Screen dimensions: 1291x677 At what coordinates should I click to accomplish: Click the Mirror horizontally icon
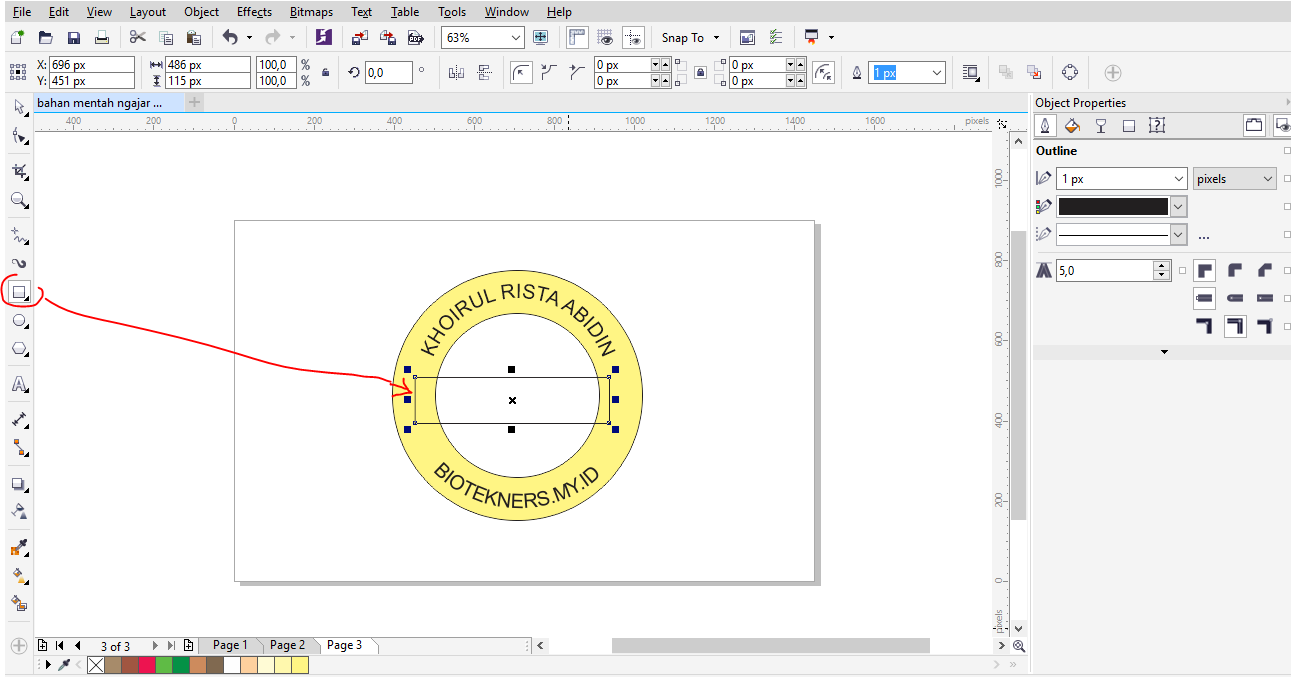(x=457, y=72)
